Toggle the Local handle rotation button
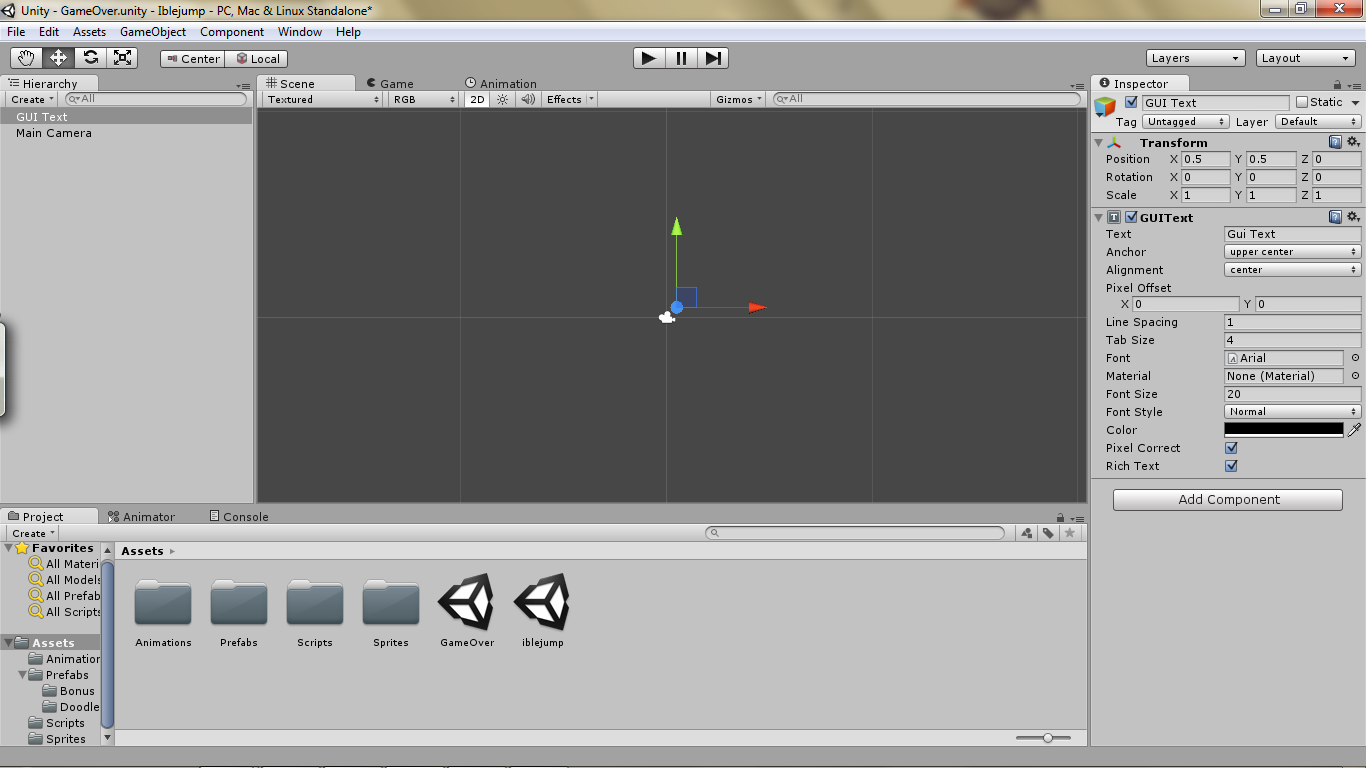 point(256,59)
